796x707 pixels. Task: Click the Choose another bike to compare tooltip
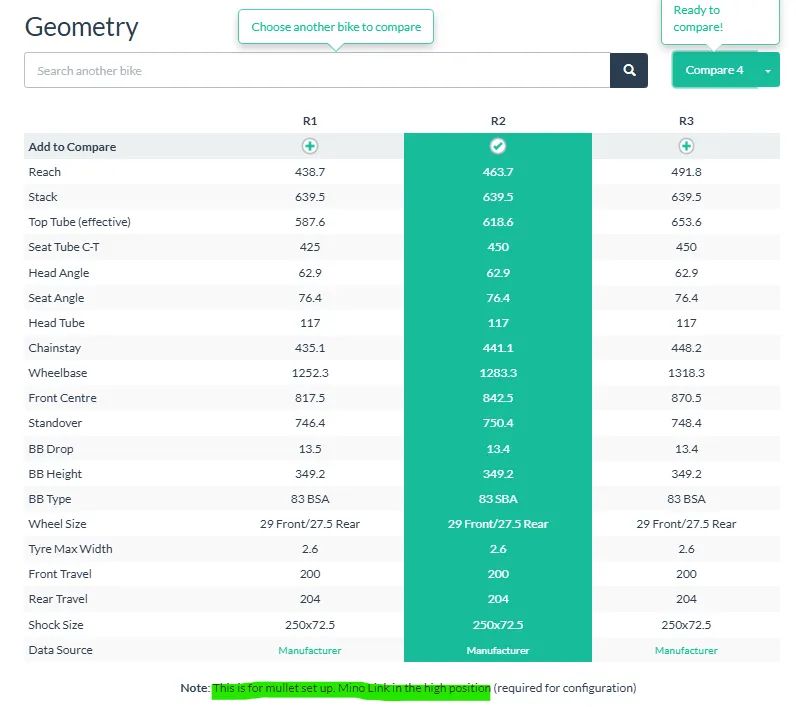click(x=336, y=27)
